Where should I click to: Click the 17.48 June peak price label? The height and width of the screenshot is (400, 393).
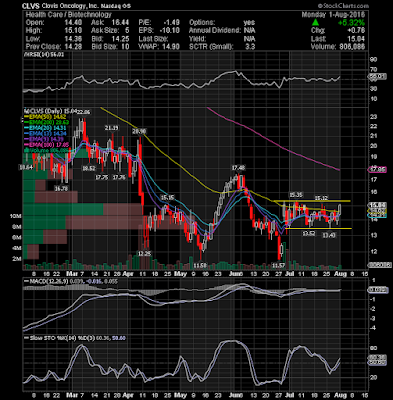click(239, 168)
